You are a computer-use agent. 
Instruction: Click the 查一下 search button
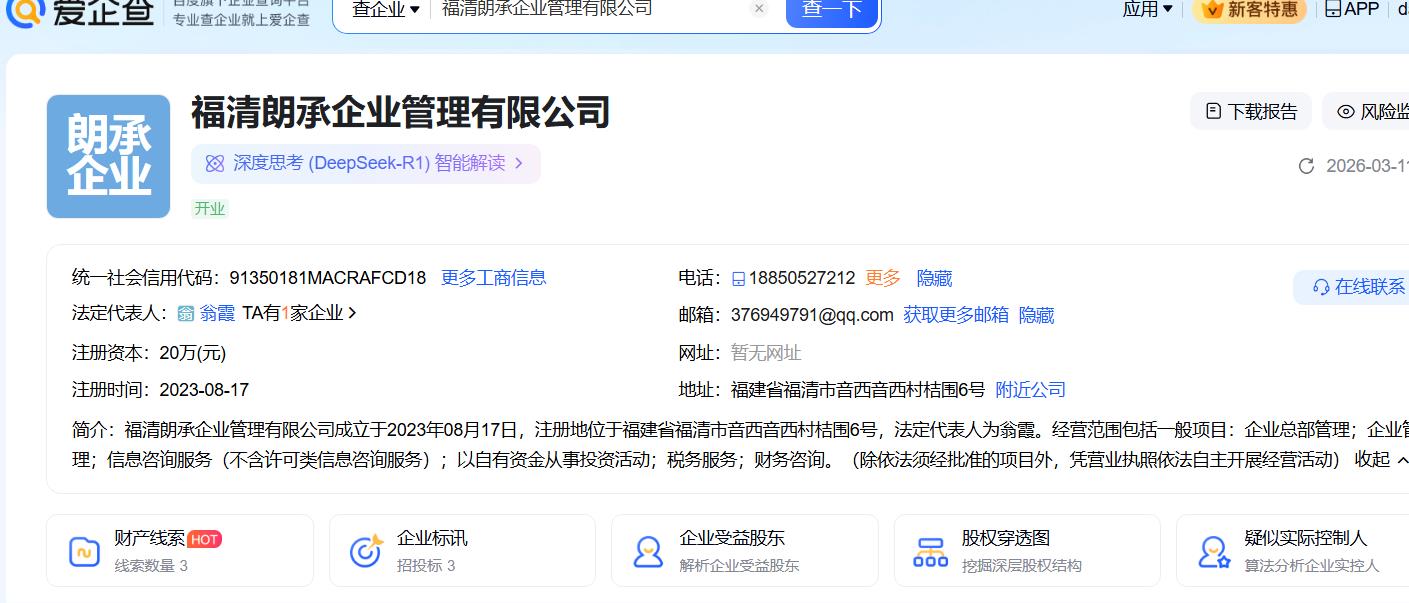(x=831, y=10)
